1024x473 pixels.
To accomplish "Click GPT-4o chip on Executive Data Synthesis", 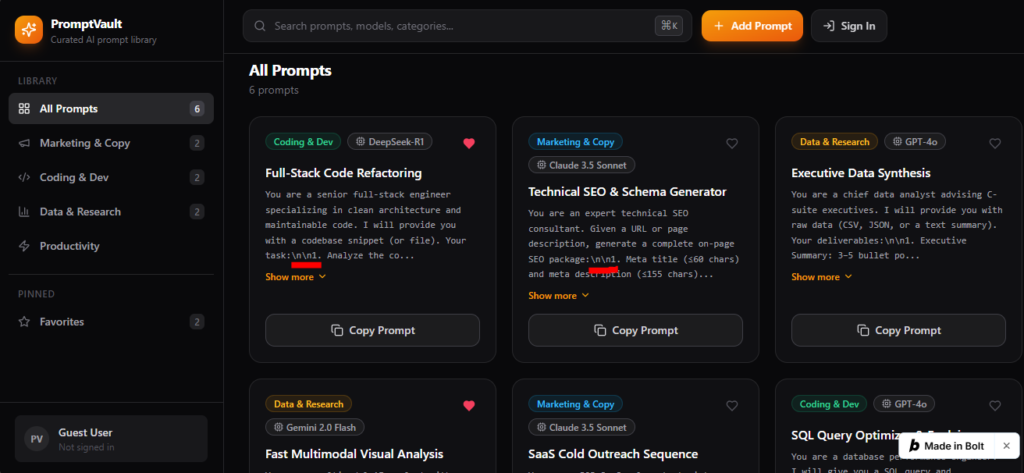I will [915, 142].
